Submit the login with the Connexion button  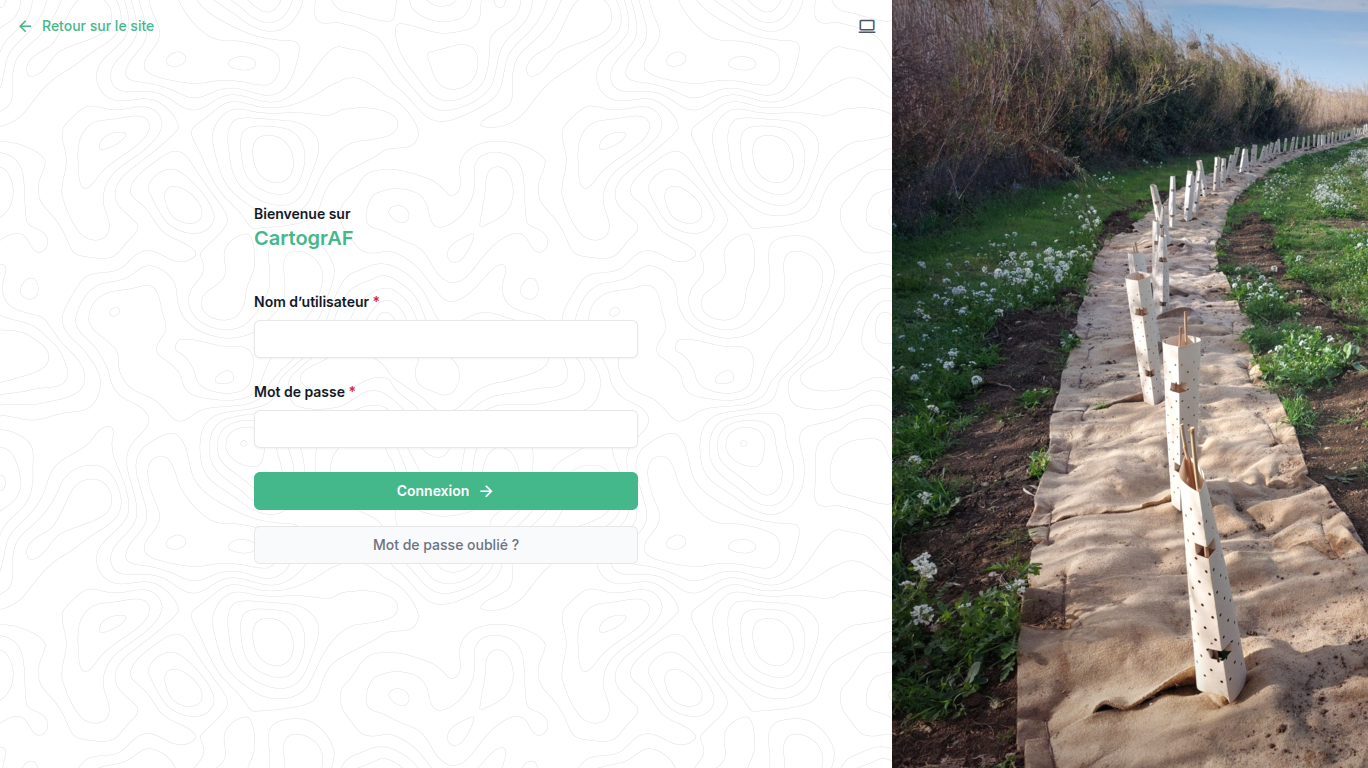coord(446,491)
